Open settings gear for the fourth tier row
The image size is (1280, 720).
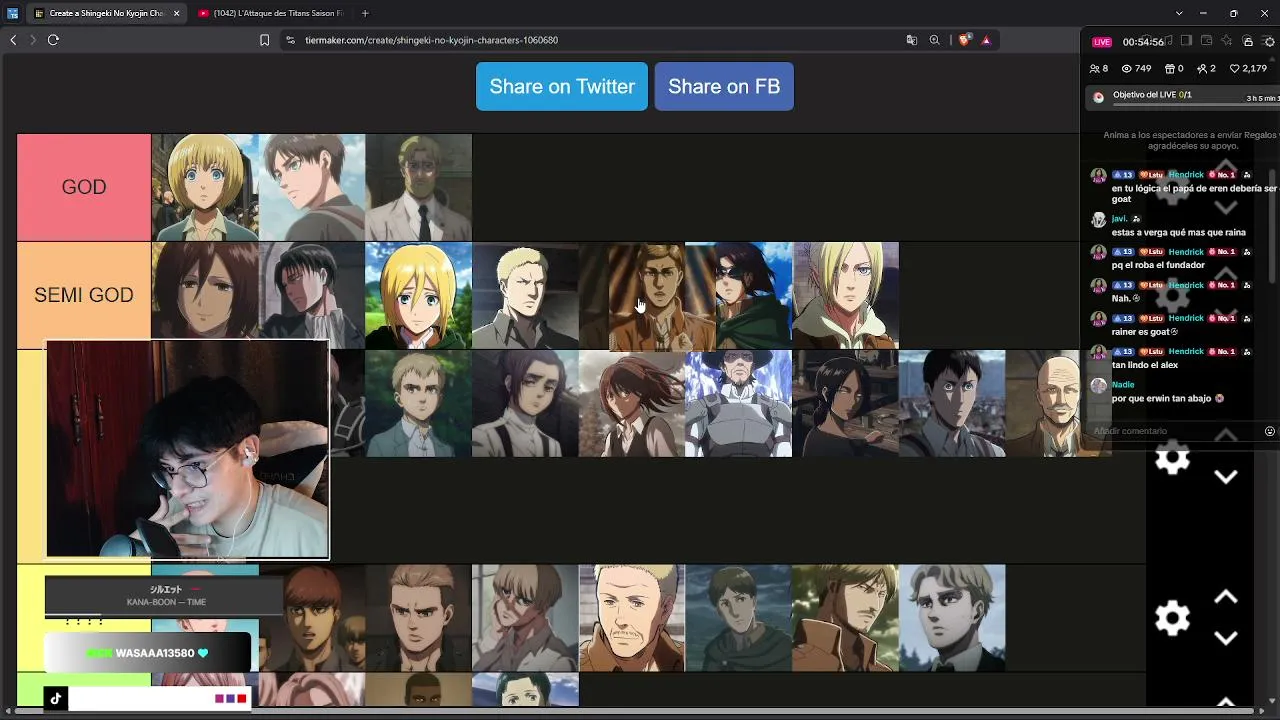[x=1172, y=618]
